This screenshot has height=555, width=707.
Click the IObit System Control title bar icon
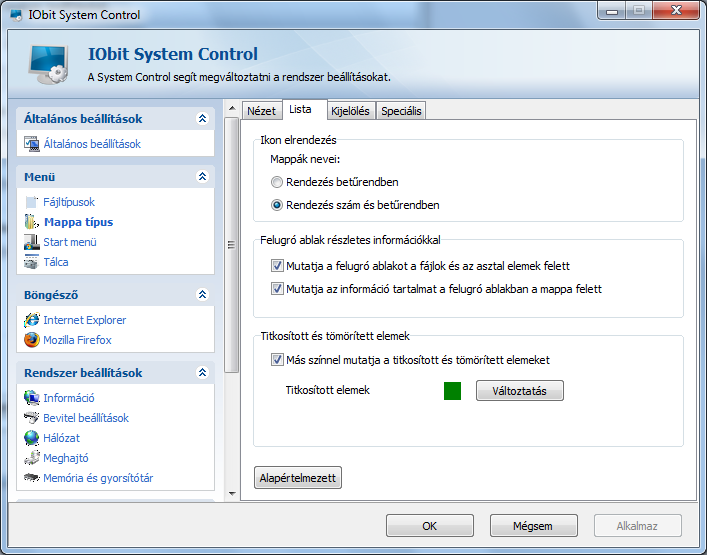coord(16,15)
